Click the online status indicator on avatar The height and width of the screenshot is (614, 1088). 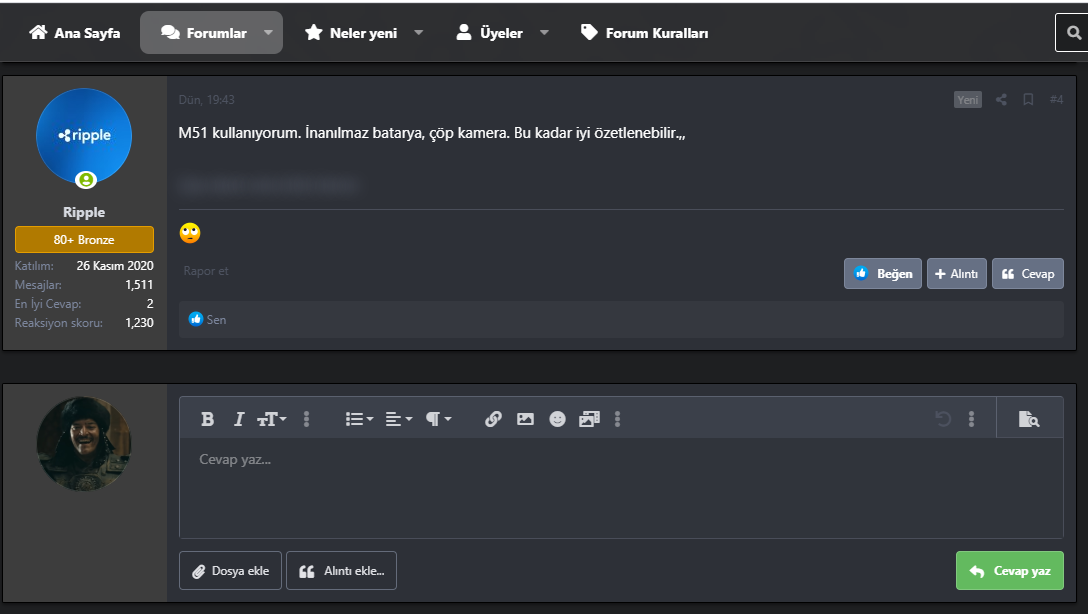85,180
